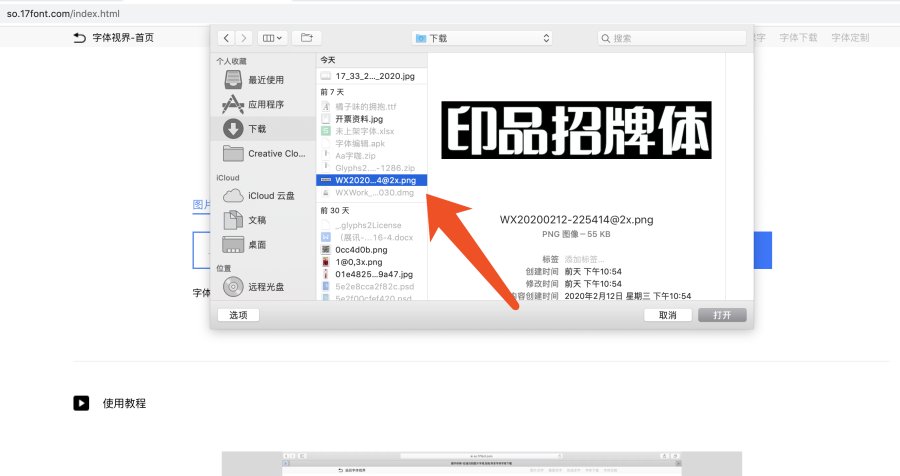Select 最近使用 in the sidebar

click(x=265, y=80)
